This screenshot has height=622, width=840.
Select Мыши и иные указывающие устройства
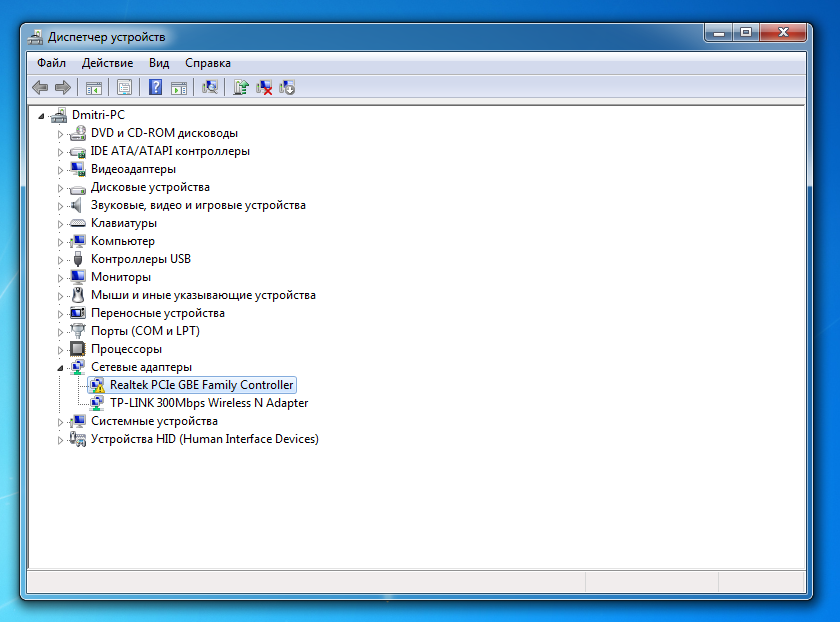(x=203, y=295)
